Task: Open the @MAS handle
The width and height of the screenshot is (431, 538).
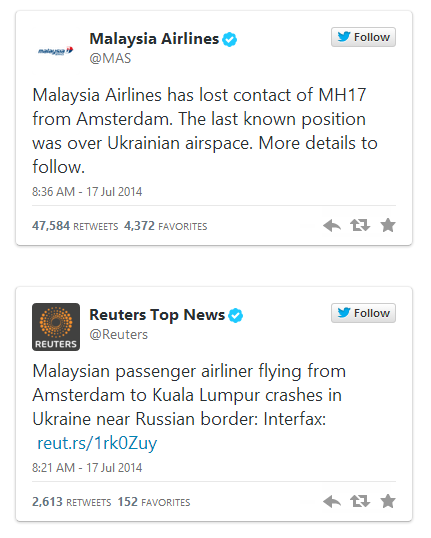Action: point(110,58)
